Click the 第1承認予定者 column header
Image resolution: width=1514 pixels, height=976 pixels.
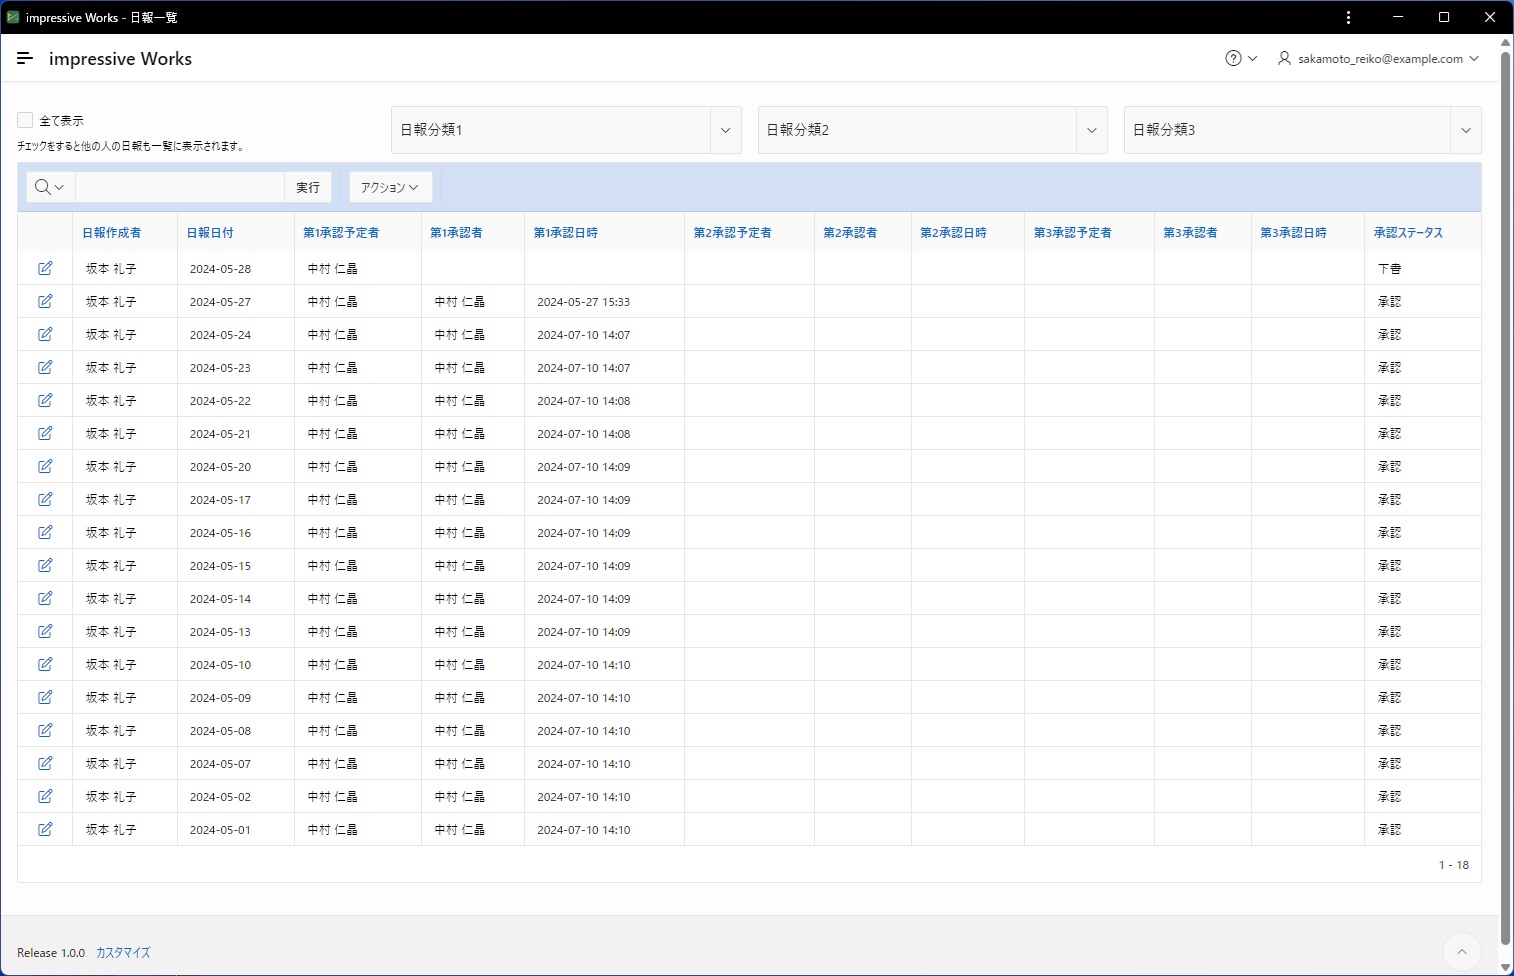pyautogui.click(x=341, y=232)
